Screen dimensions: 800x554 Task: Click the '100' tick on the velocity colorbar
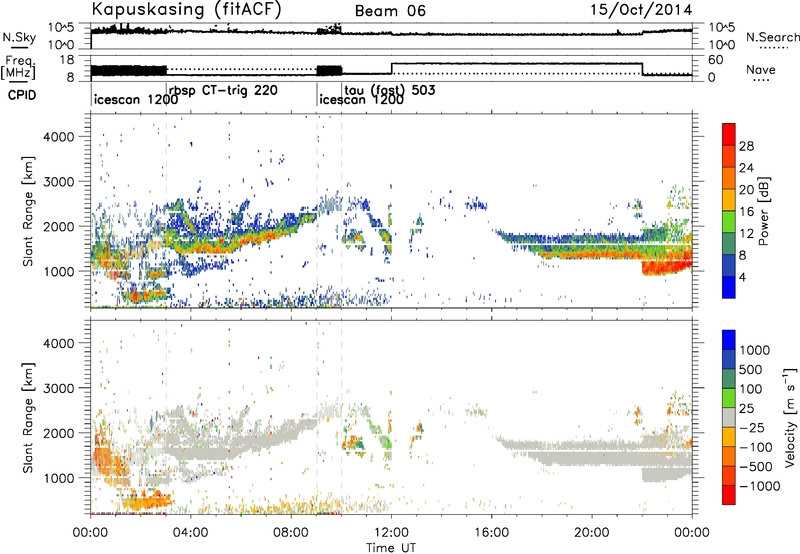[x=751, y=389]
